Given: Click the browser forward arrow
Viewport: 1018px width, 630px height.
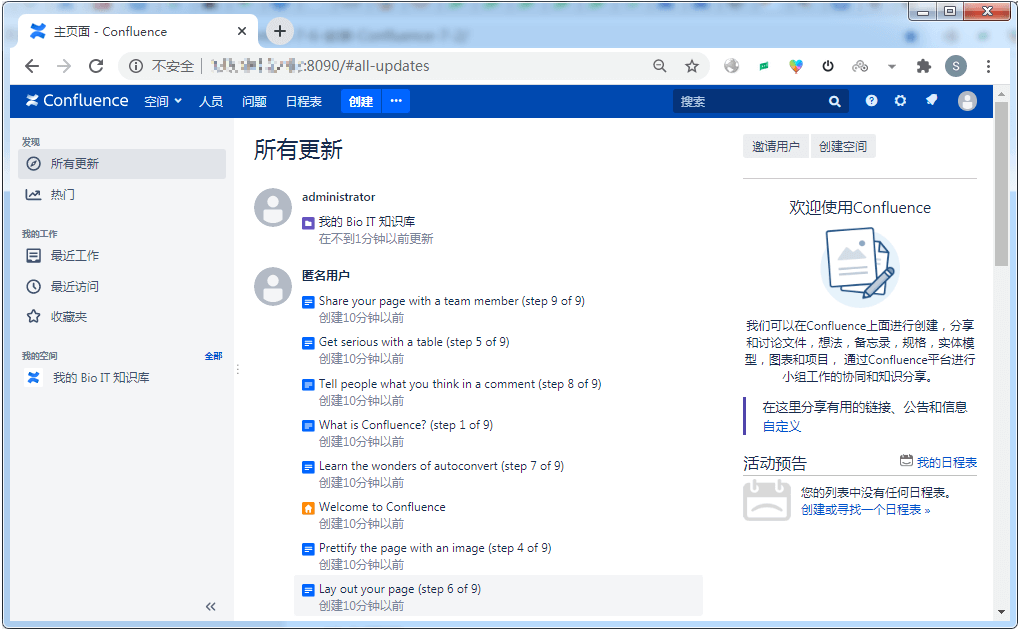Looking at the screenshot, I should [x=64, y=66].
